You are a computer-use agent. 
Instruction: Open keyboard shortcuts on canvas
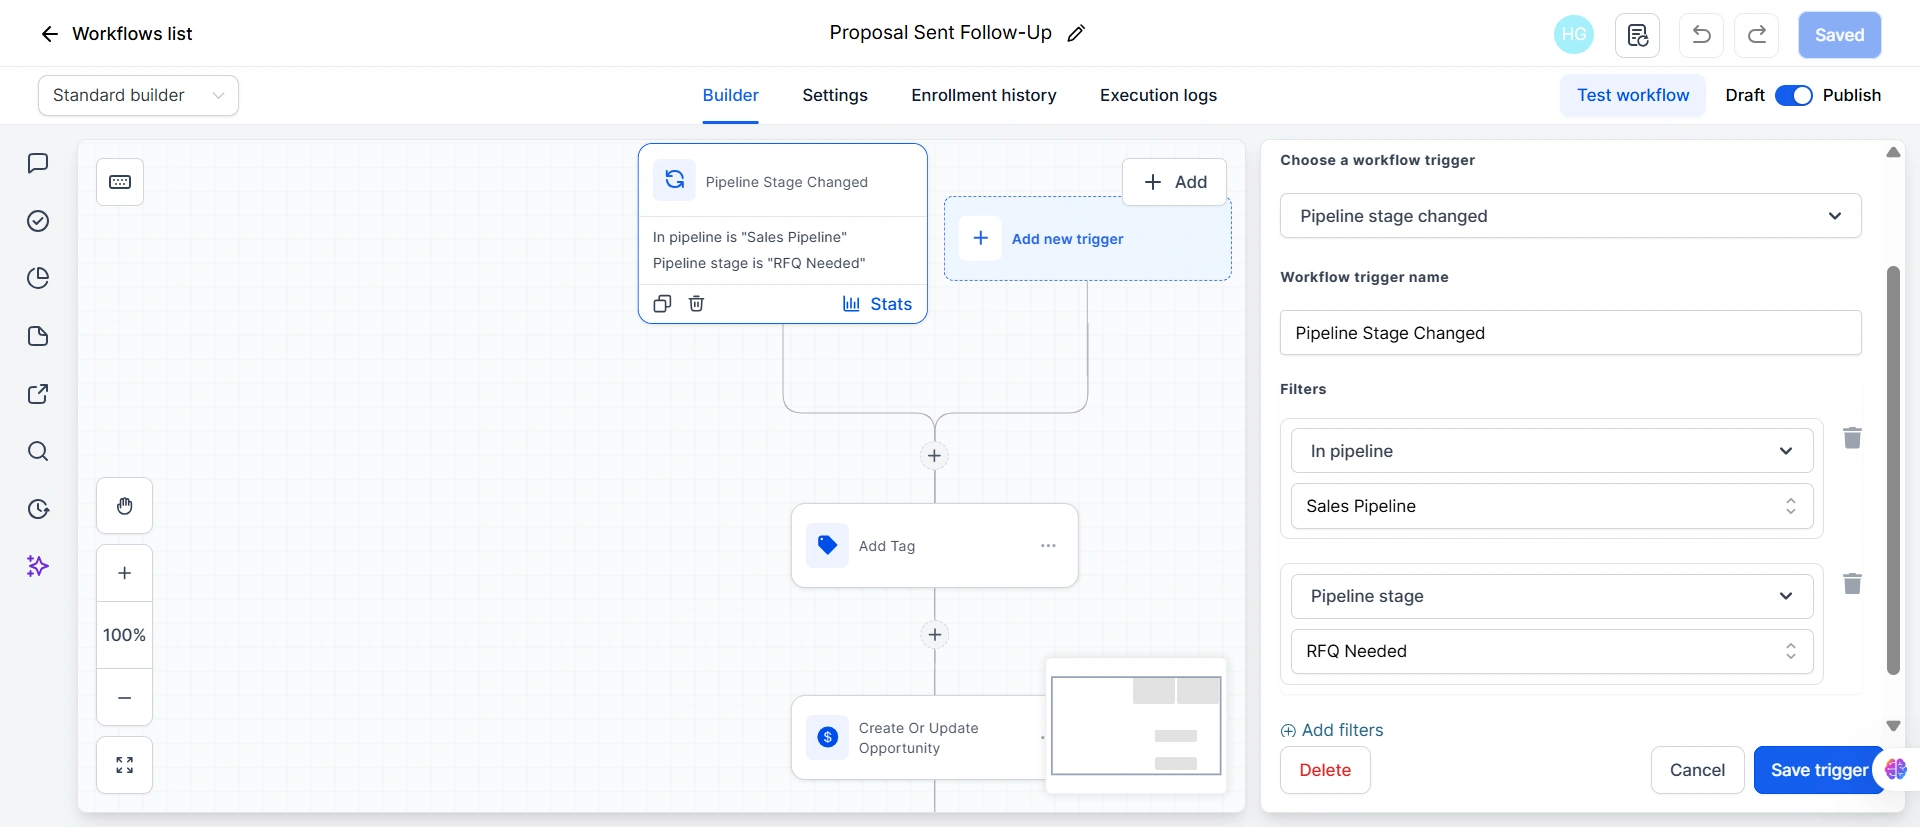pyautogui.click(x=120, y=182)
